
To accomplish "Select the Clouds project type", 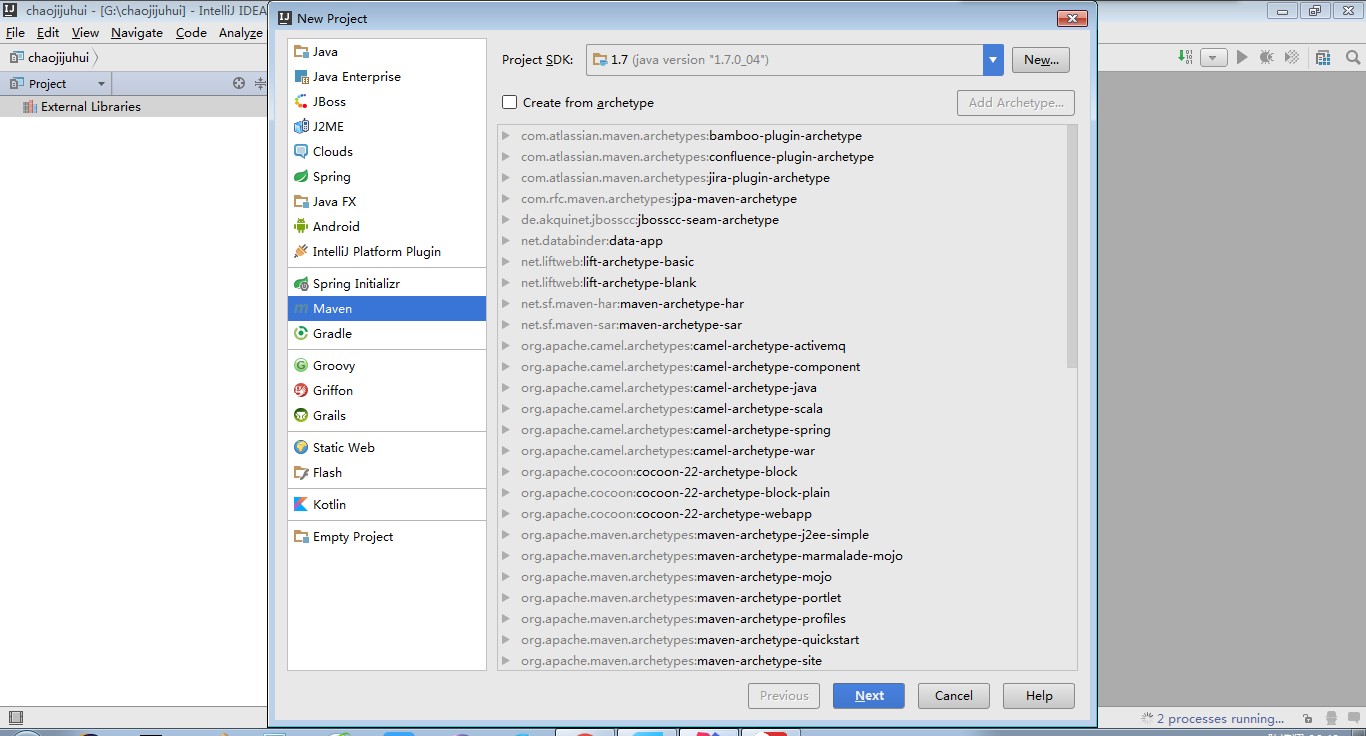I will click(x=386, y=151).
